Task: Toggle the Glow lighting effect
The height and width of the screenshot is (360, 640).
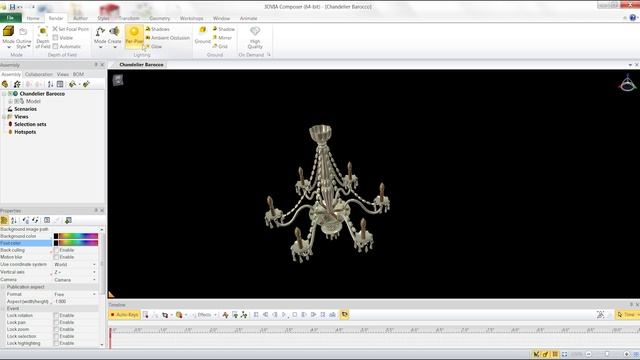Action: 154,47
